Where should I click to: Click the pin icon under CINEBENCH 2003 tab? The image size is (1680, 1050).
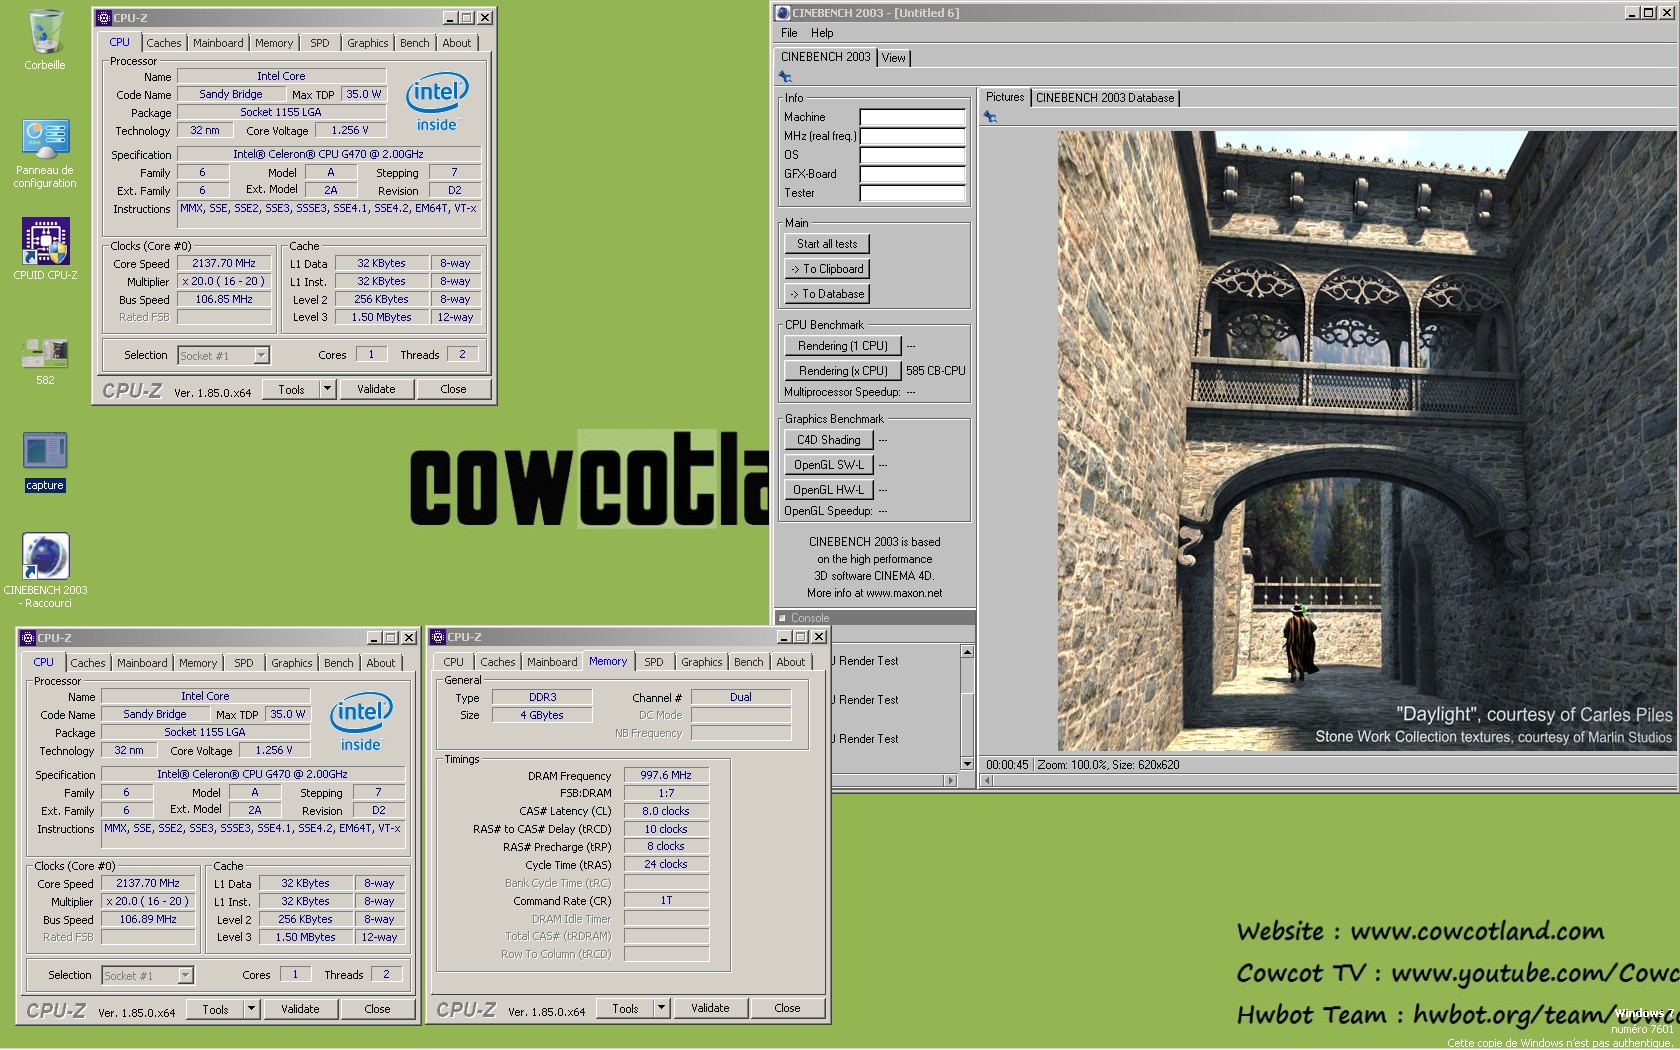(785, 77)
